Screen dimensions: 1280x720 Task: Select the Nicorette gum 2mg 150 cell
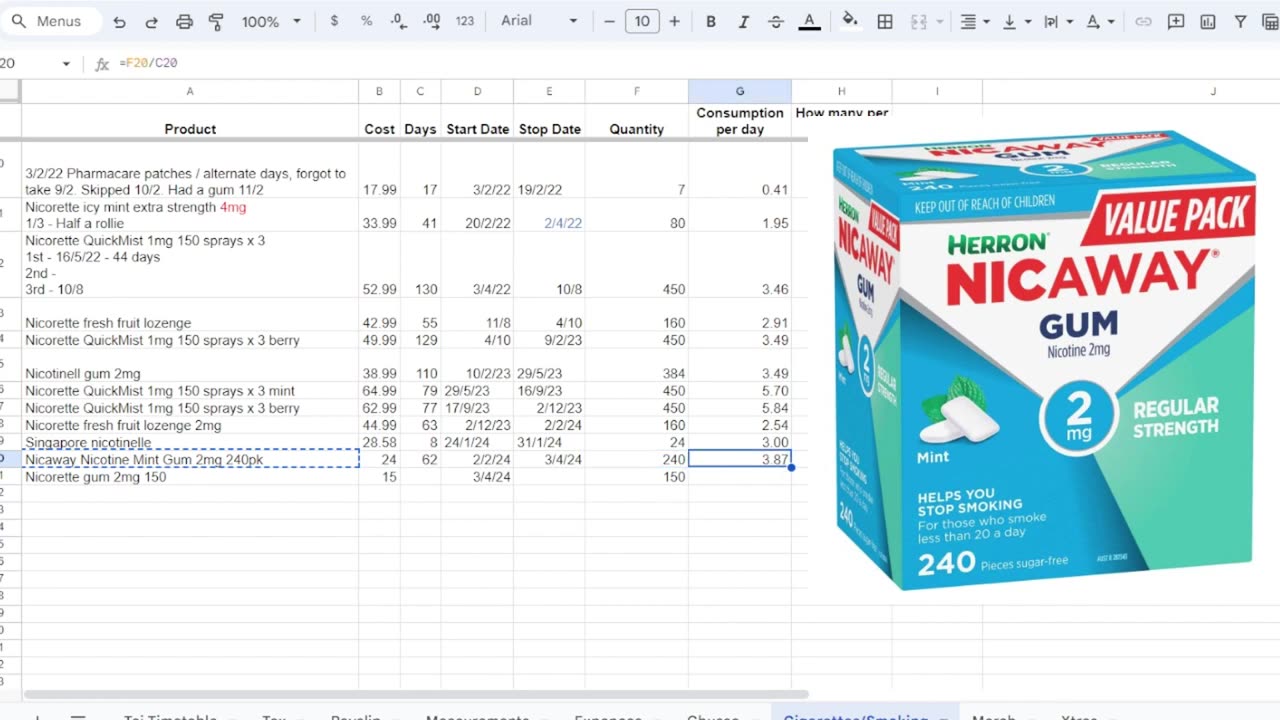pyautogui.click(x=190, y=477)
